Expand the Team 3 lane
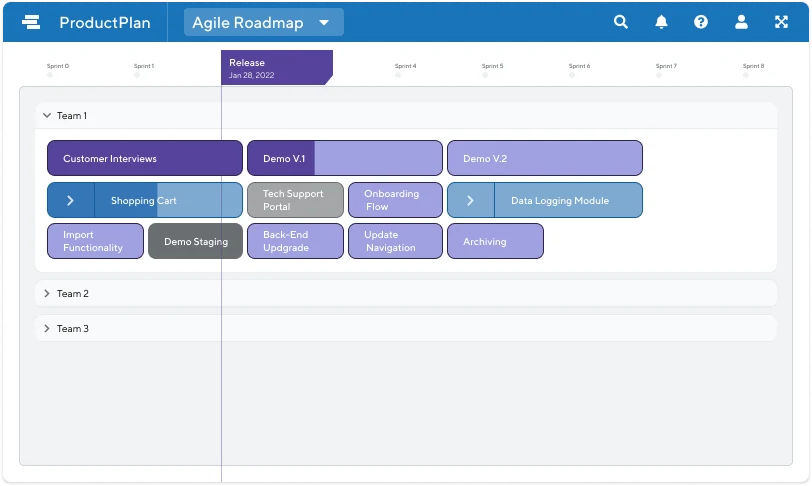 tap(47, 328)
